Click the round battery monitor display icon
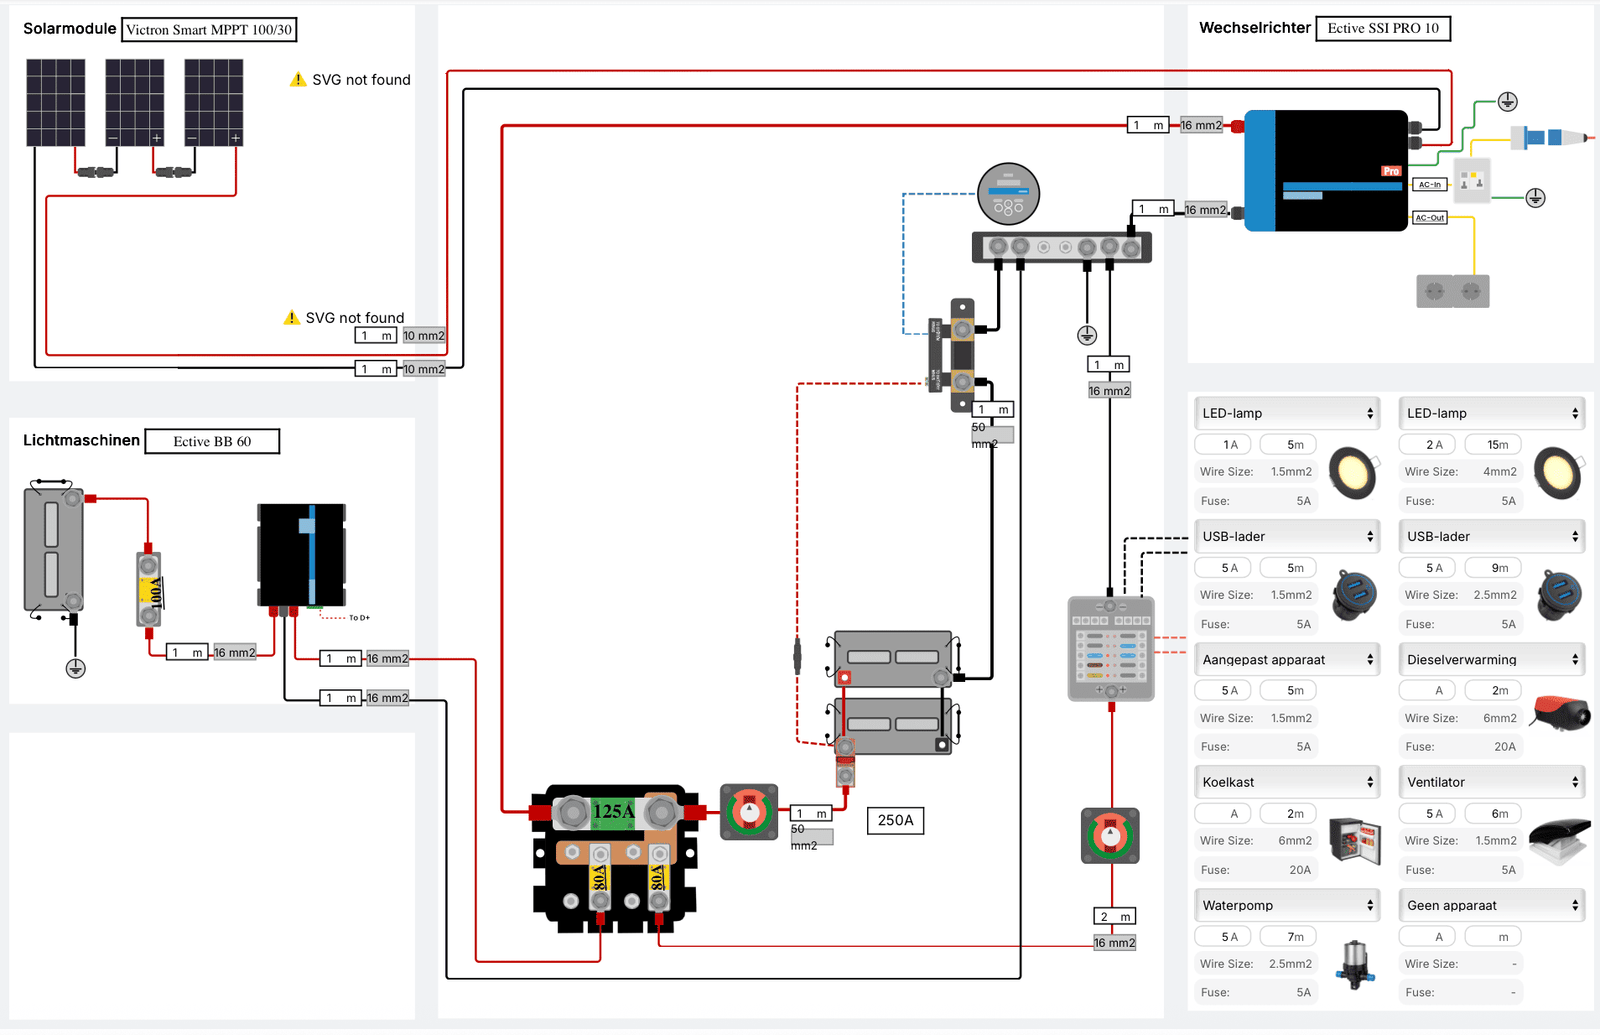The height and width of the screenshot is (1035, 1600). tap(1010, 193)
